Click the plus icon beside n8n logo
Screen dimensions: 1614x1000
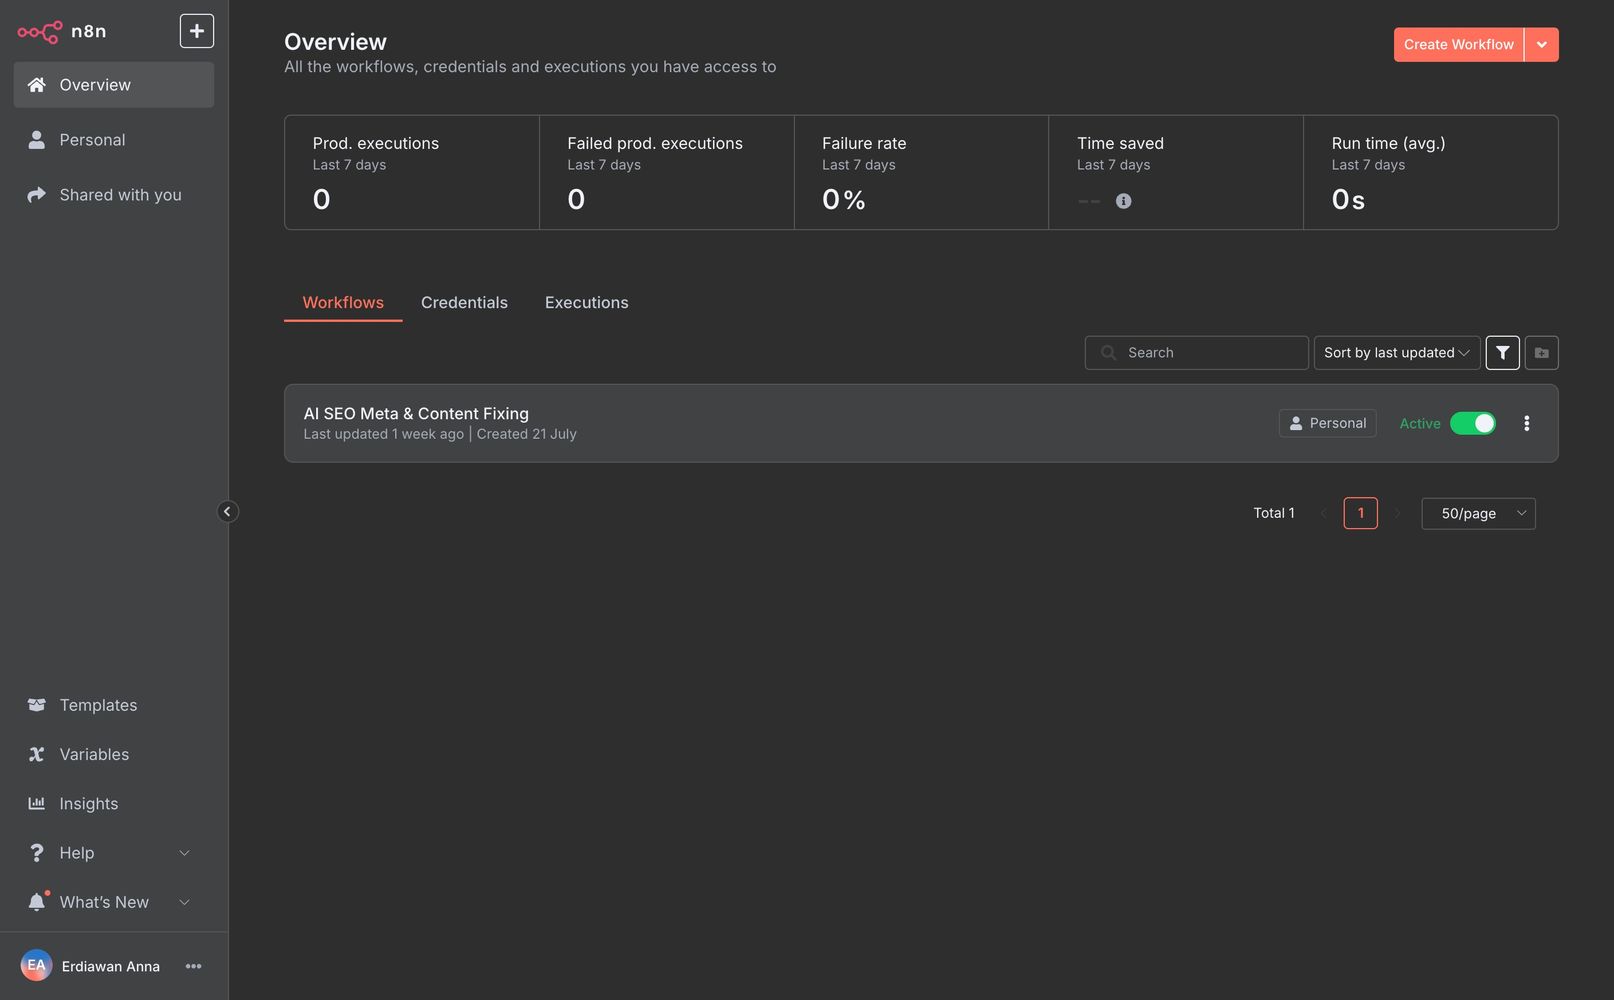pyautogui.click(x=196, y=31)
